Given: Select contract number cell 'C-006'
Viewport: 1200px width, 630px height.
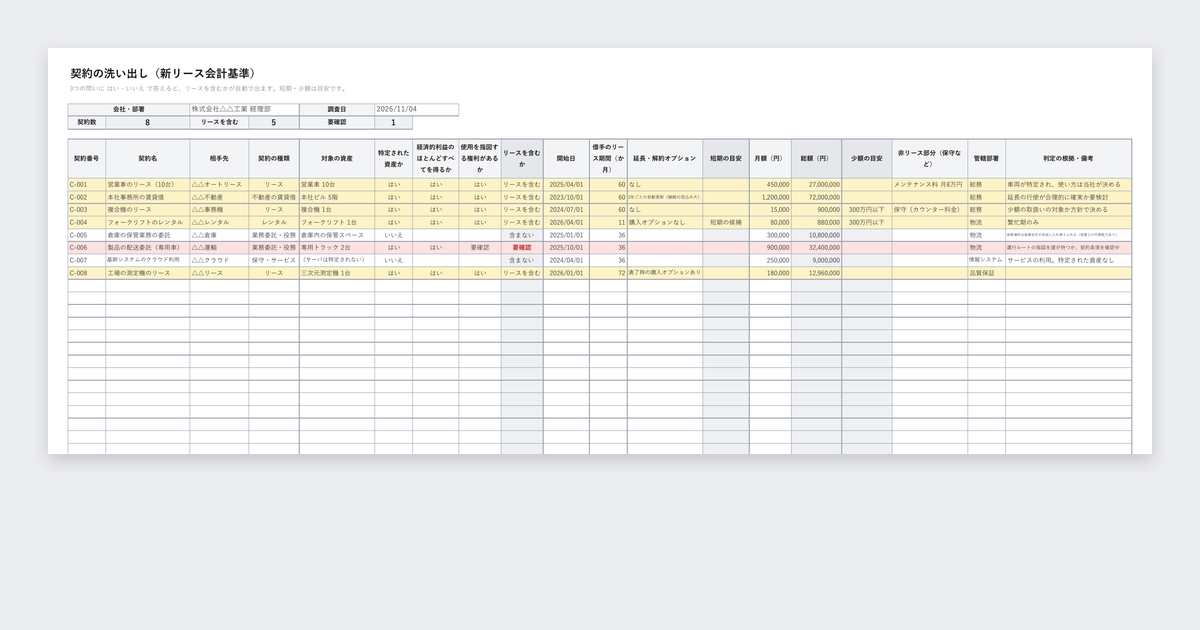Looking at the screenshot, I should pyautogui.click(x=87, y=247).
